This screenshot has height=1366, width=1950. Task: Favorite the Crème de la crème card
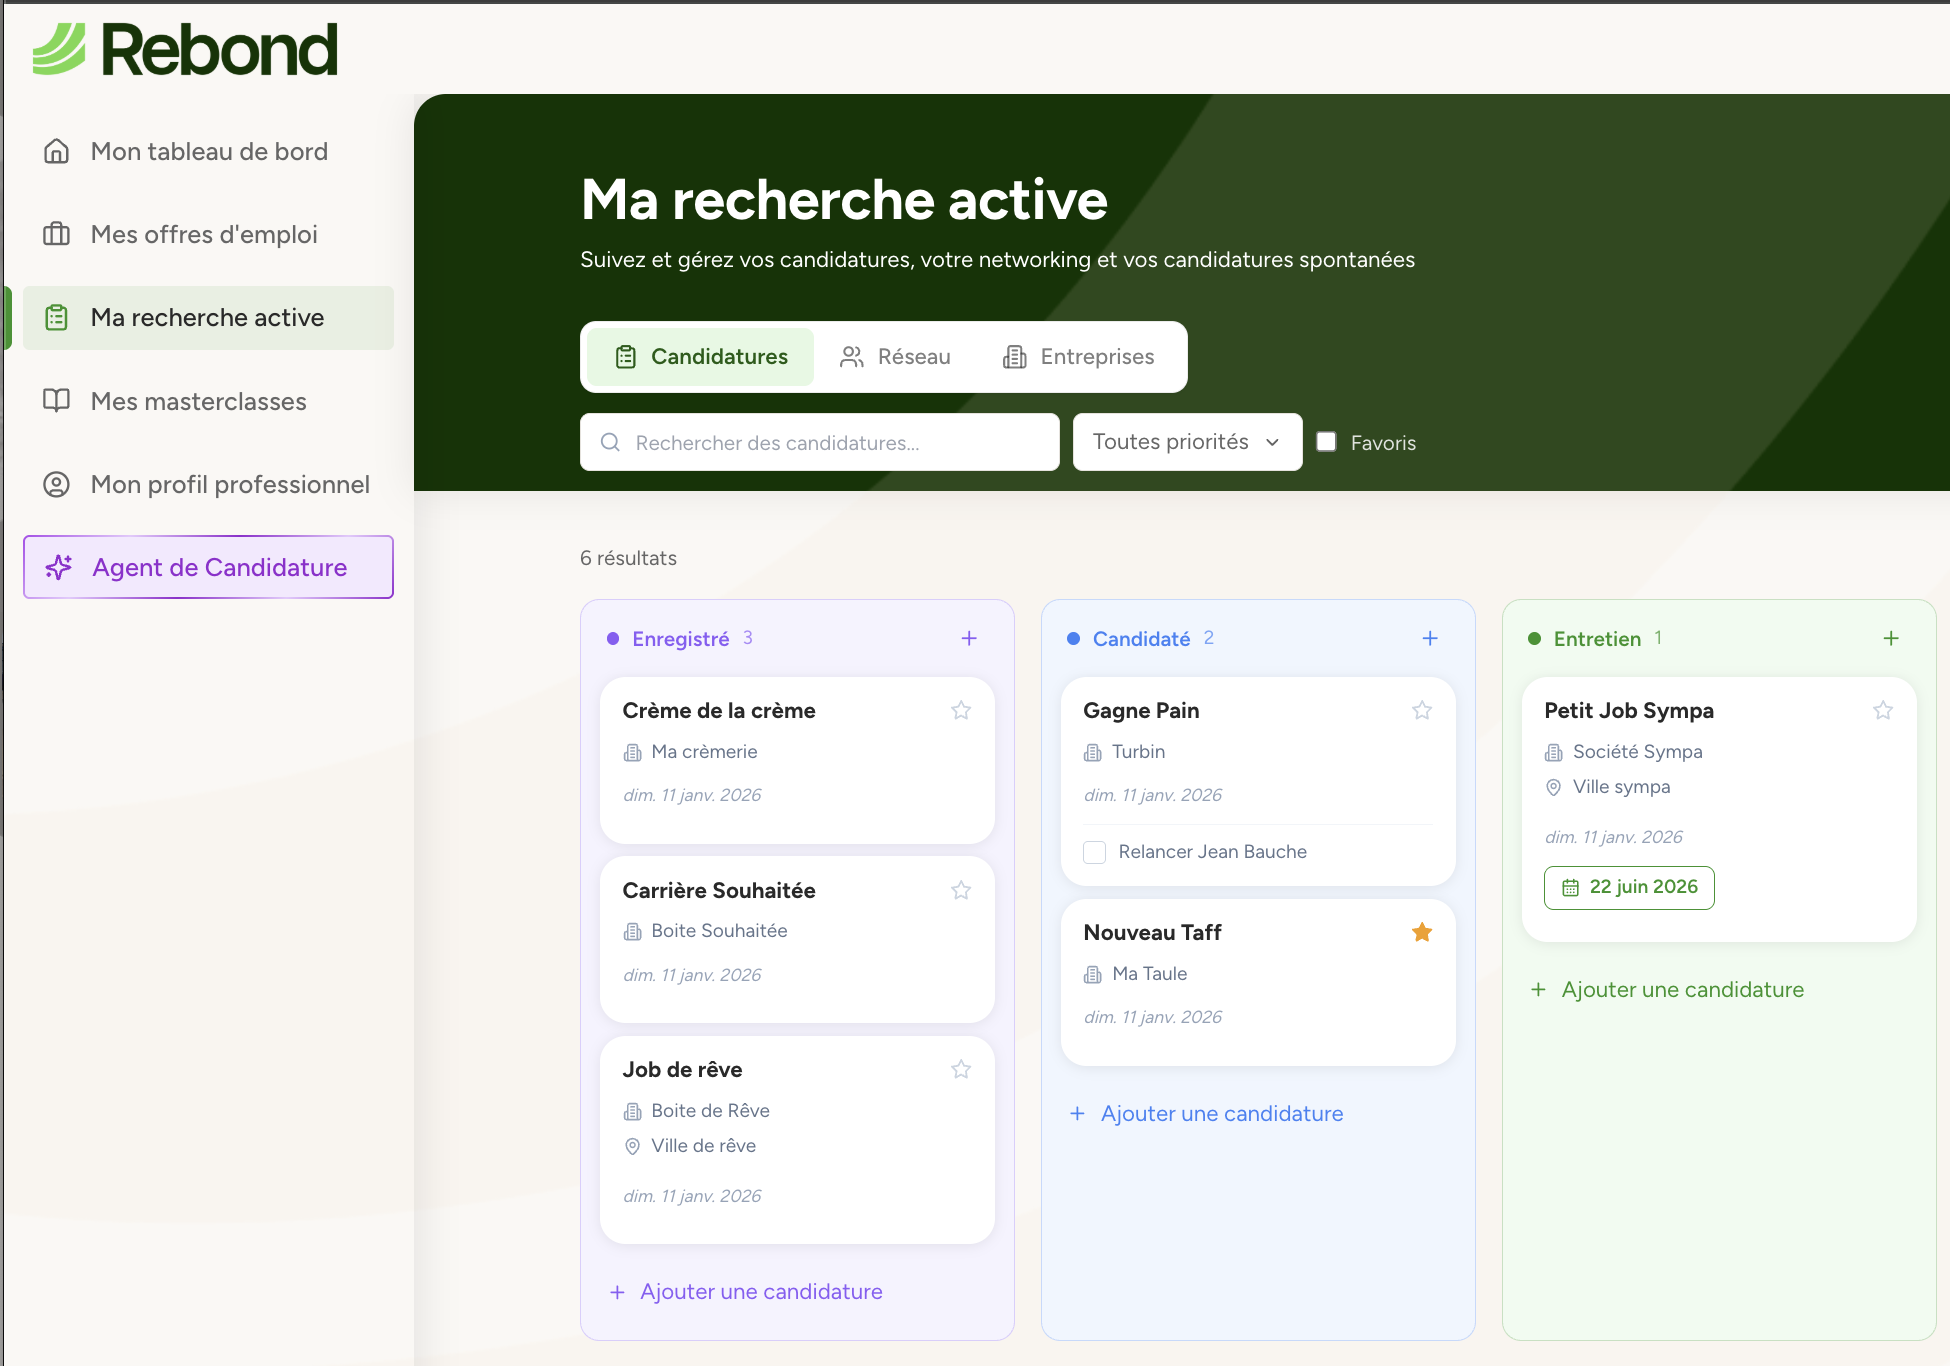pyautogui.click(x=961, y=710)
